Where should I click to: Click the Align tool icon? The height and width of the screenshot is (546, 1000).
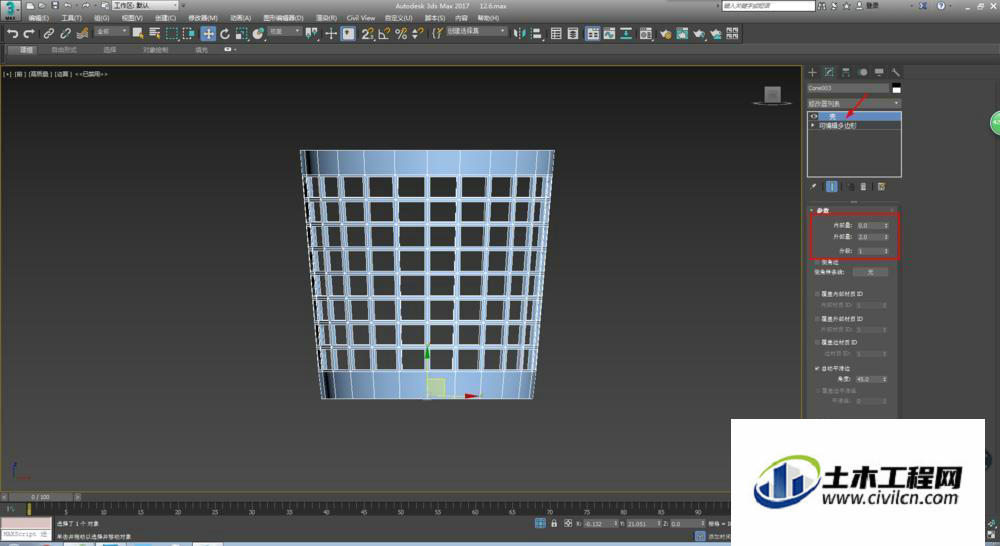536,34
